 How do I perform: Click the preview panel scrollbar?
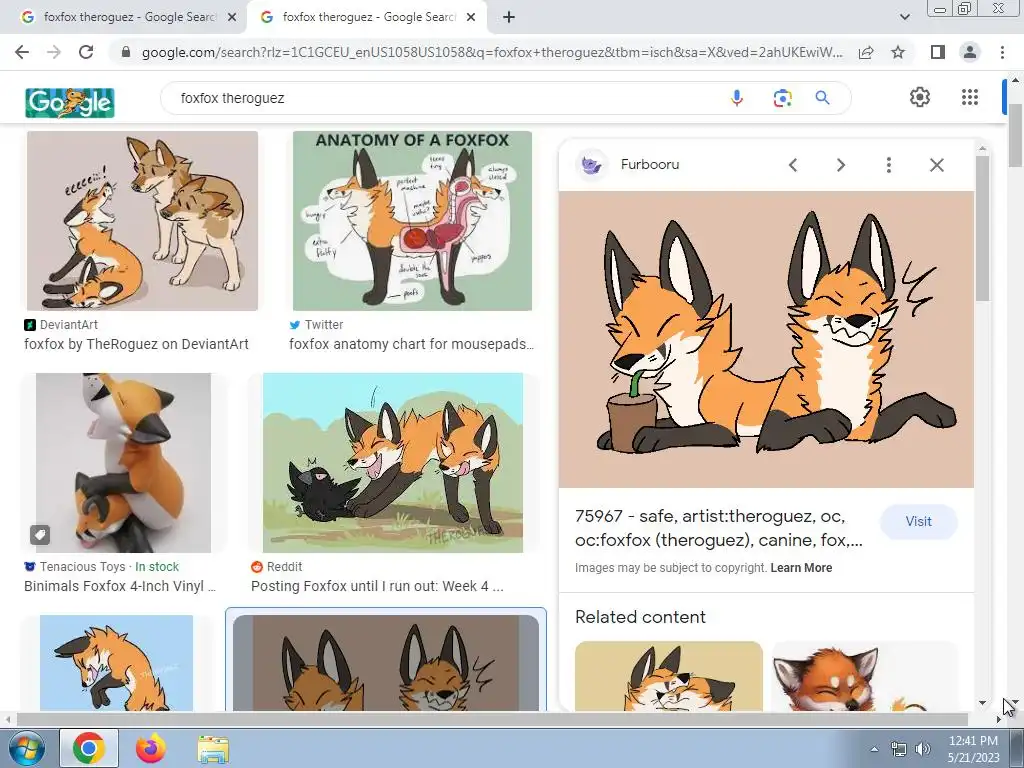(x=982, y=229)
